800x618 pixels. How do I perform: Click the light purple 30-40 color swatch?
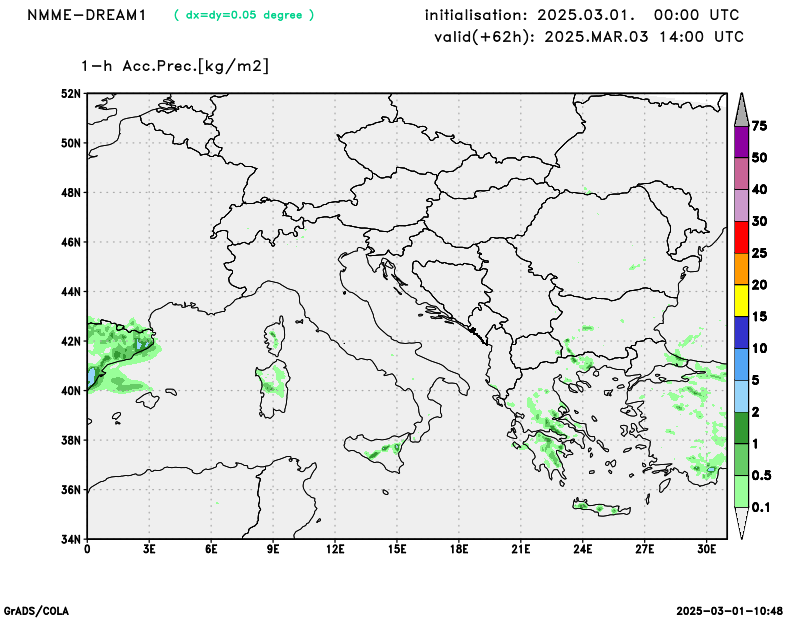741,206
